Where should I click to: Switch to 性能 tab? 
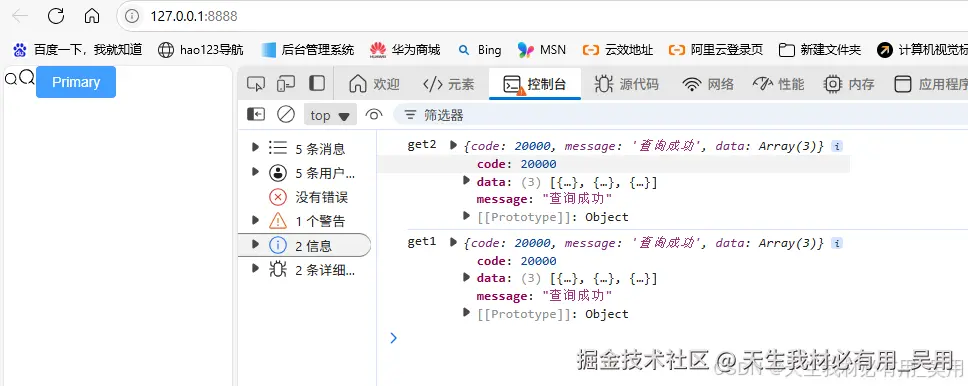coord(779,84)
